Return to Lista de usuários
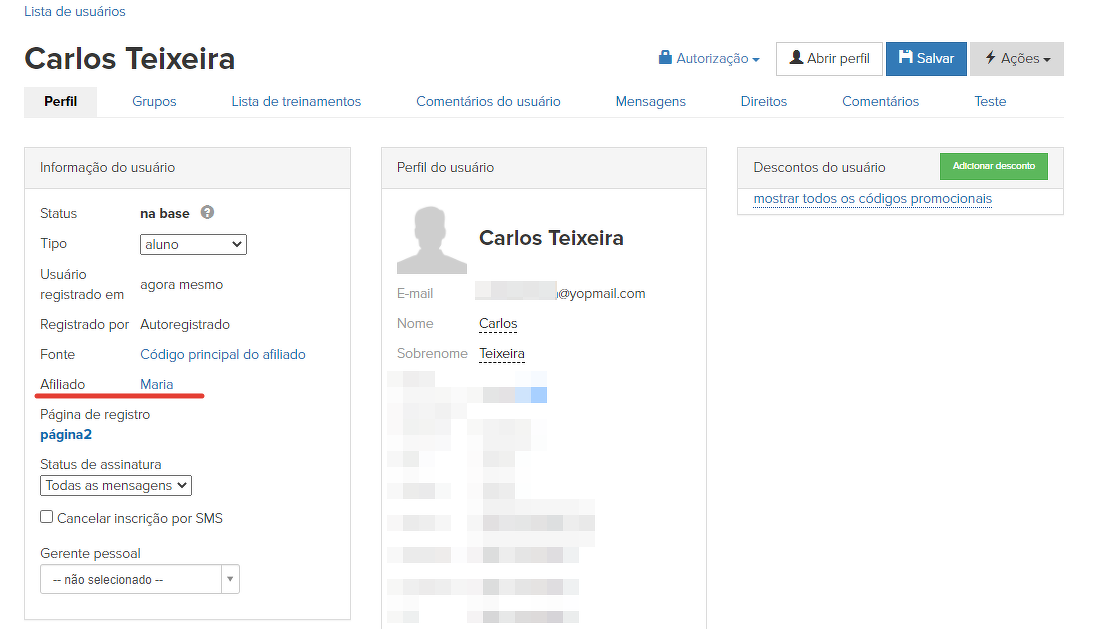The height and width of the screenshot is (629, 1106). pyautogui.click(x=75, y=12)
